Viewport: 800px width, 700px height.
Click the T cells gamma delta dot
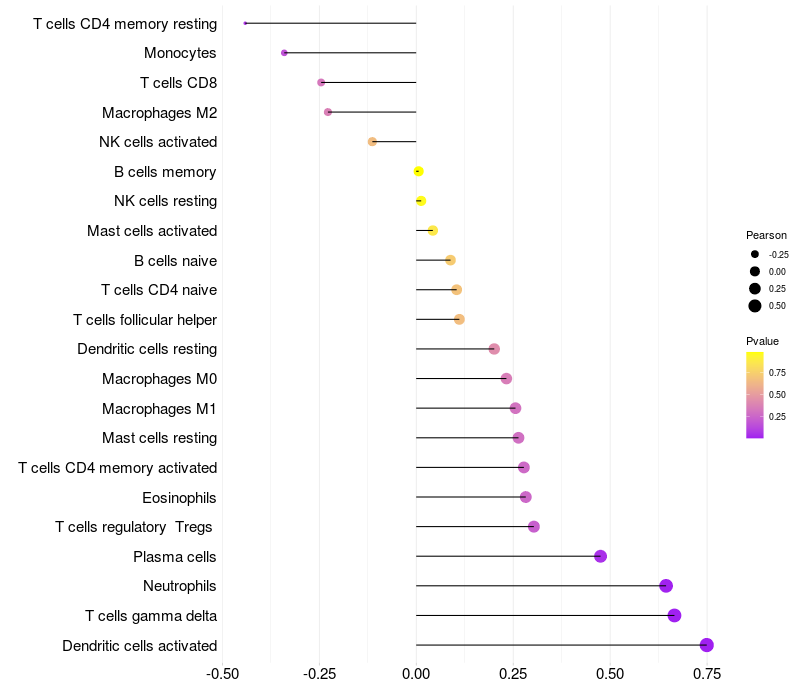pyautogui.click(x=674, y=615)
